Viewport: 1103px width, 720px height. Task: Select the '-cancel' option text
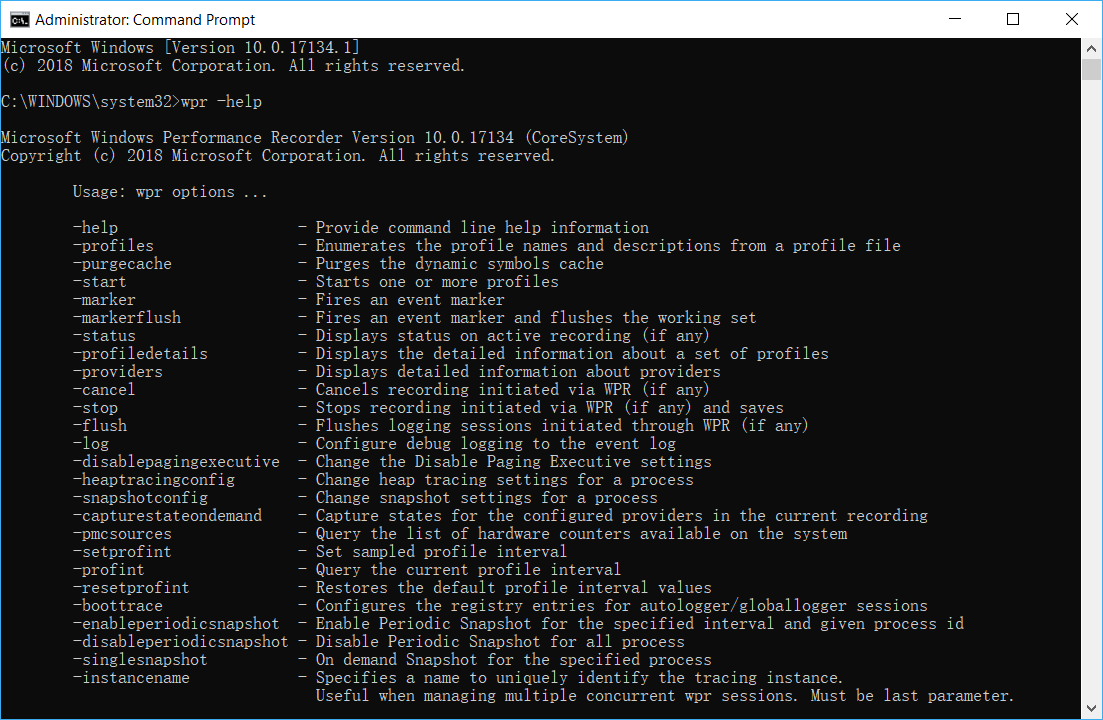coord(103,390)
